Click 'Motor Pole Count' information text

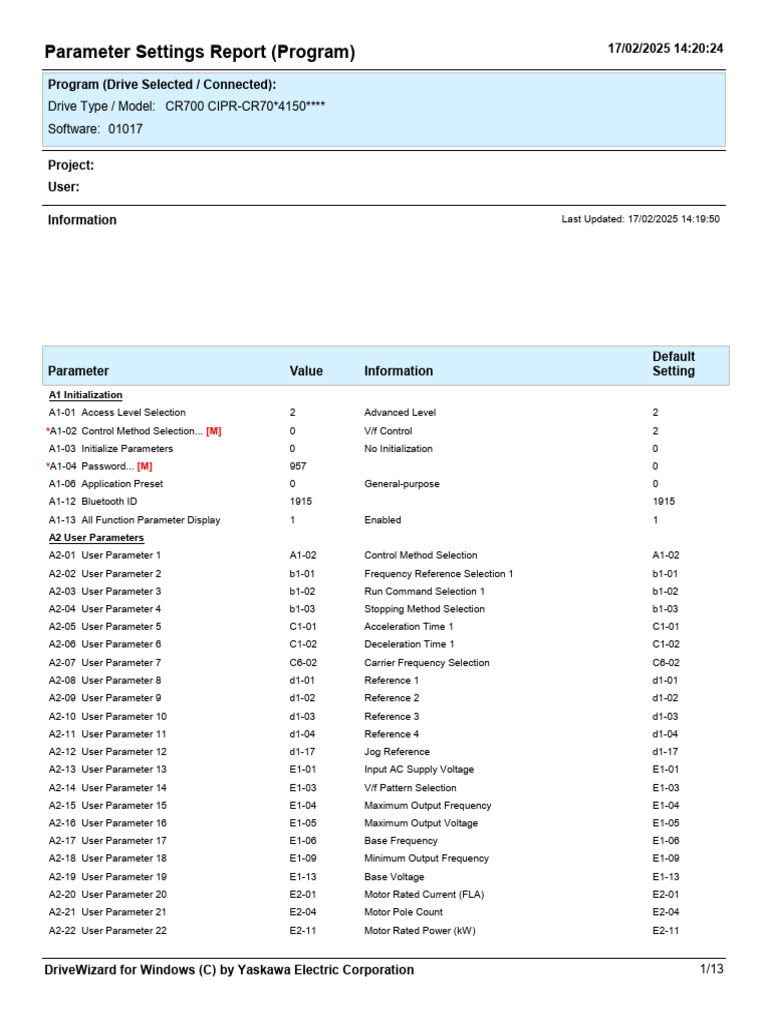(404, 912)
